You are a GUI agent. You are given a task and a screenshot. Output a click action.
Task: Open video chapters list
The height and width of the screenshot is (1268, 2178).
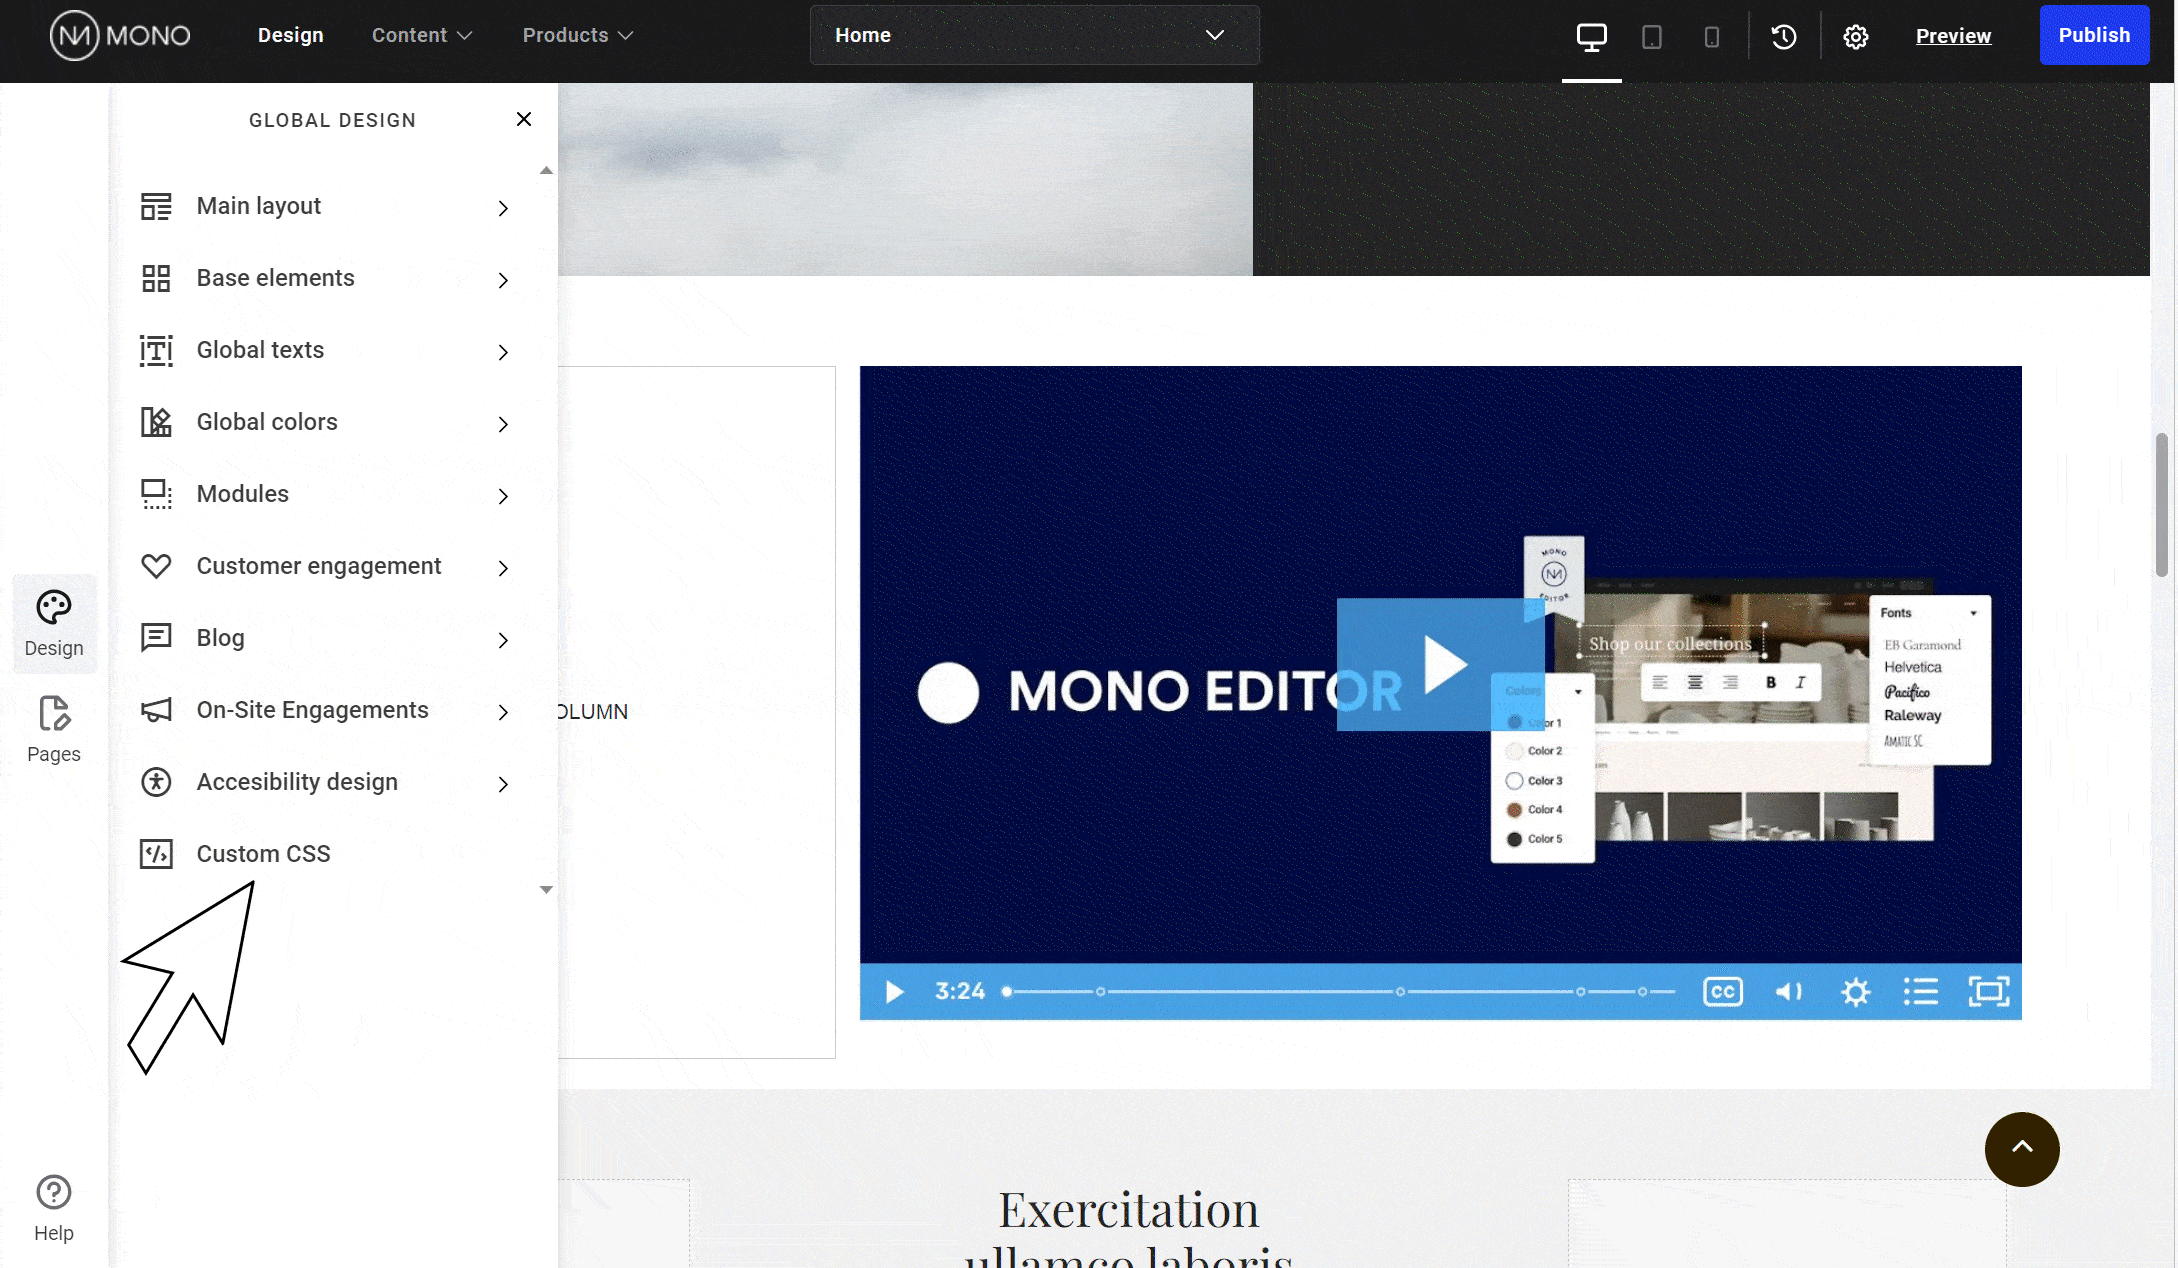click(1920, 991)
